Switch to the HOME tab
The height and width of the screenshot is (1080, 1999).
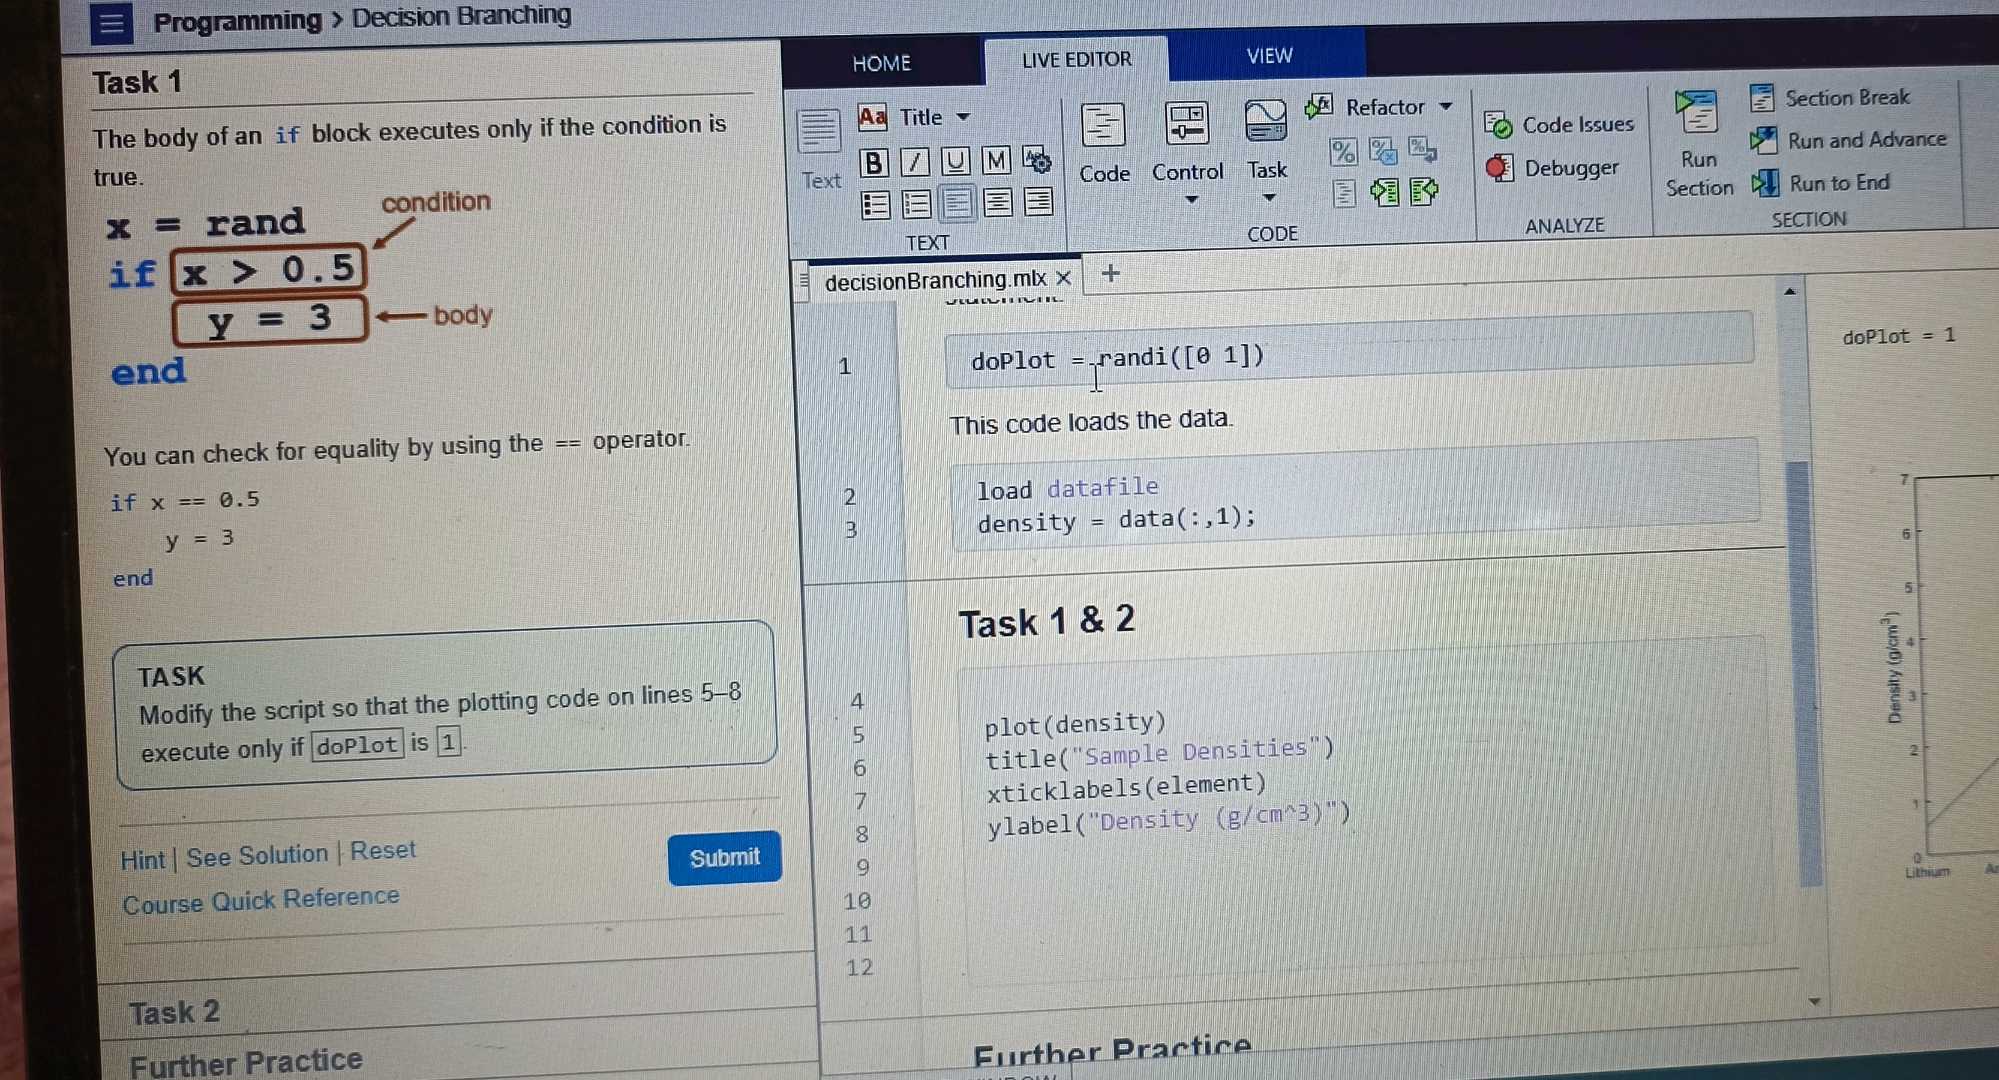point(881,62)
